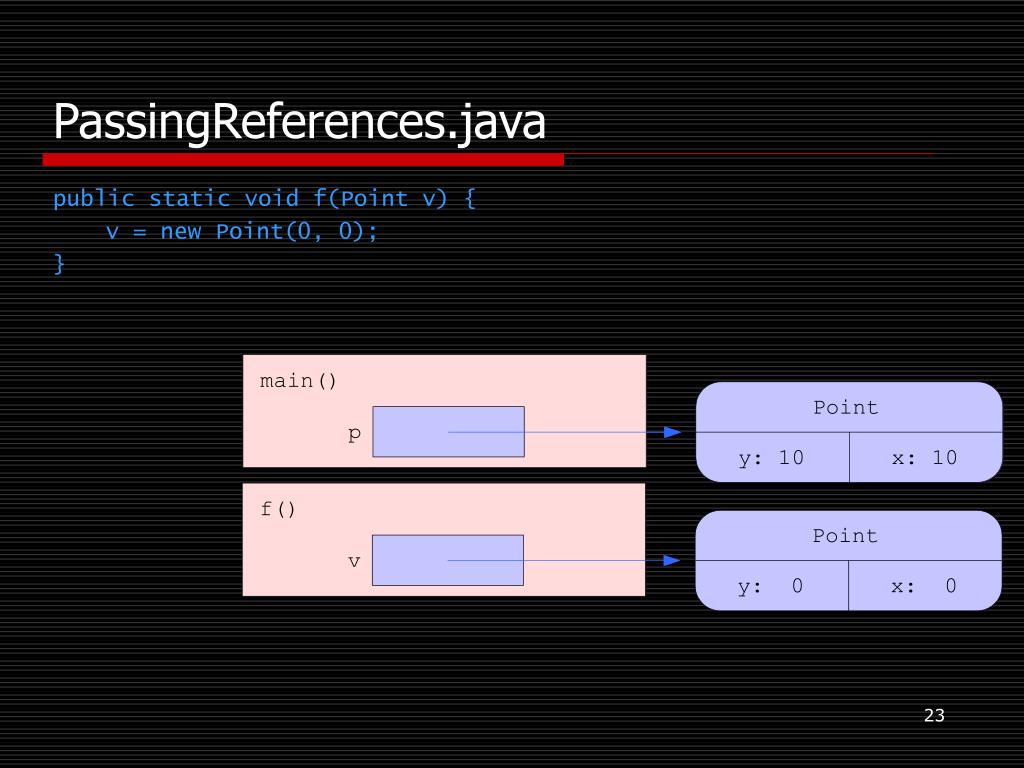
Task: Click the 'y: 10' field cell
Action: pyautogui.click(x=773, y=457)
